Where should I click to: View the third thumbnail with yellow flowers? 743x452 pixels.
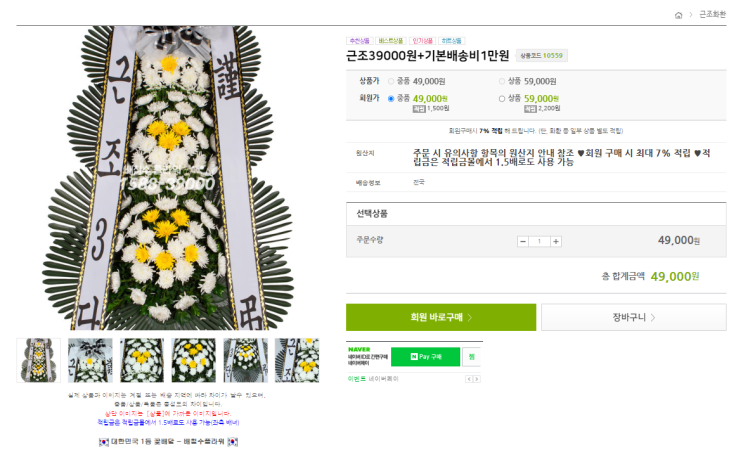[142, 360]
